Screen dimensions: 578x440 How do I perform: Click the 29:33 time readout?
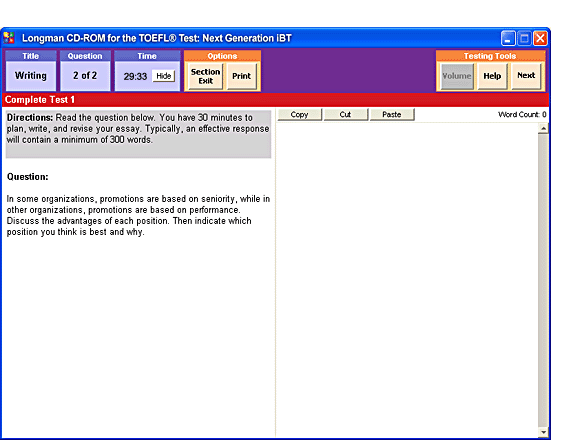coord(135,77)
